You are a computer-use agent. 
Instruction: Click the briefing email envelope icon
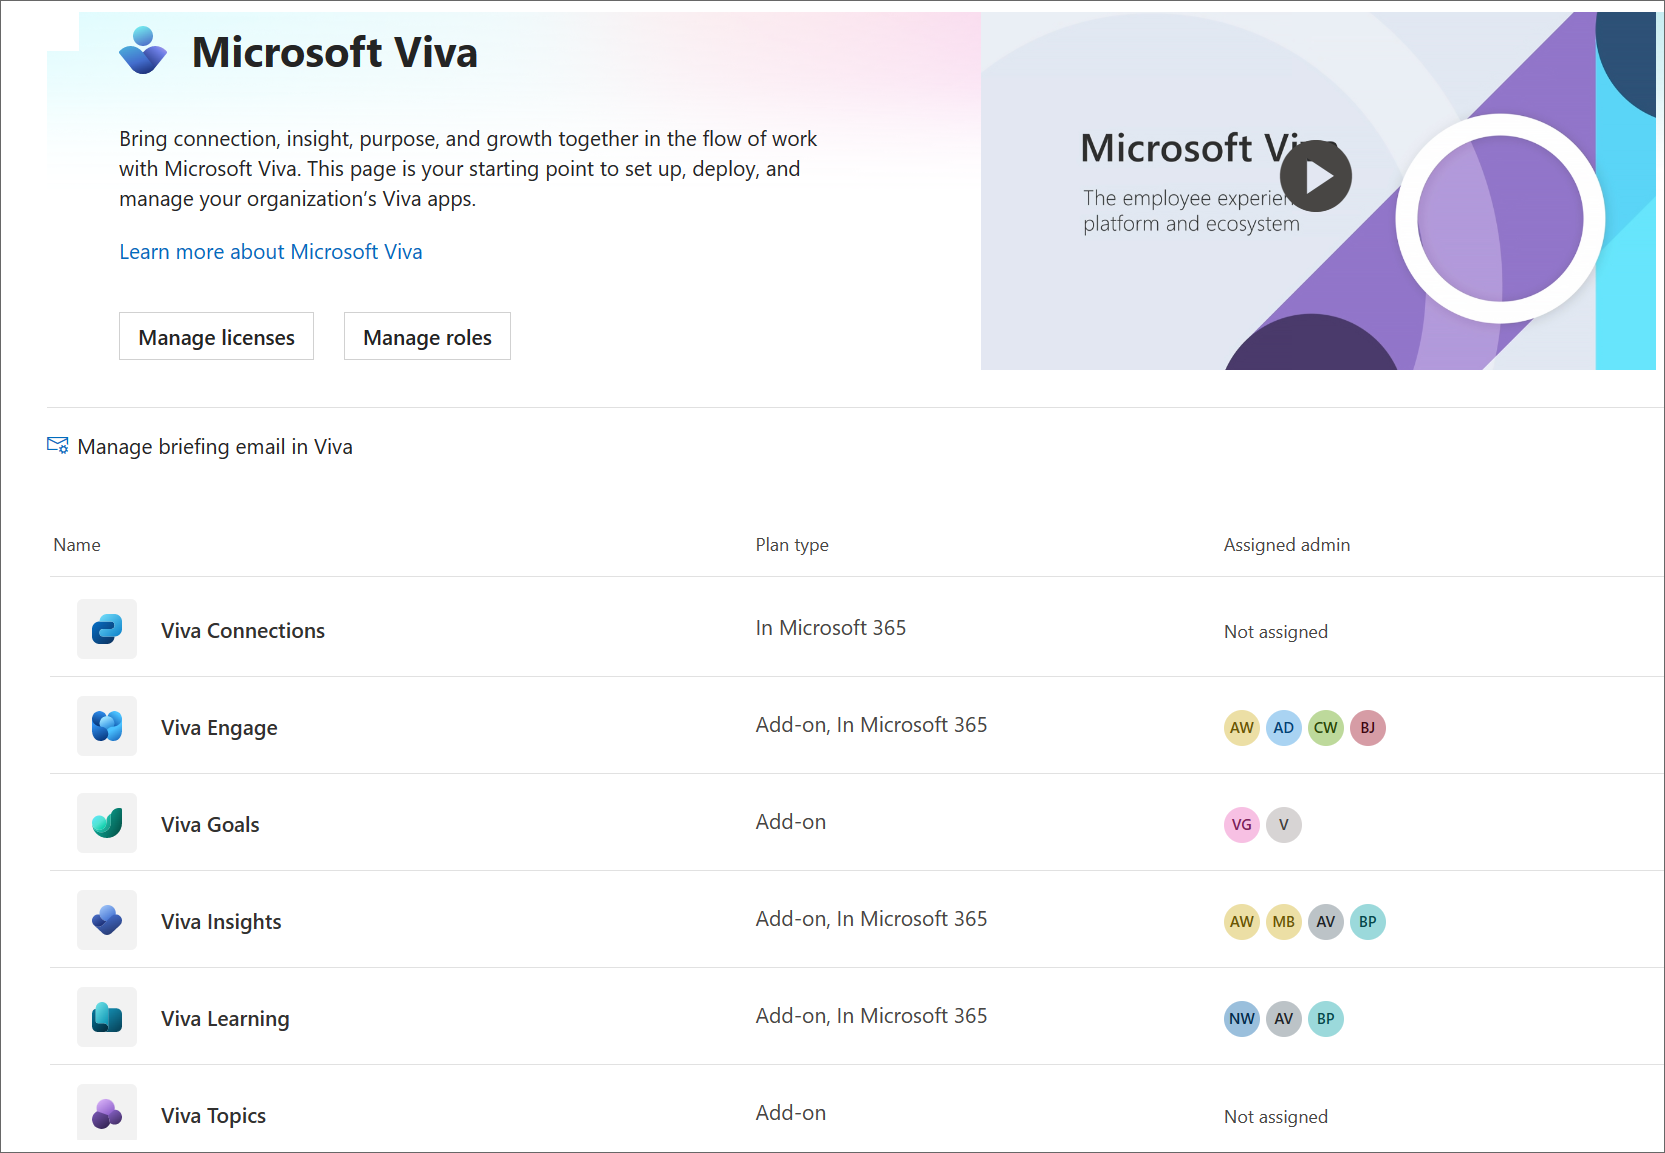point(58,446)
